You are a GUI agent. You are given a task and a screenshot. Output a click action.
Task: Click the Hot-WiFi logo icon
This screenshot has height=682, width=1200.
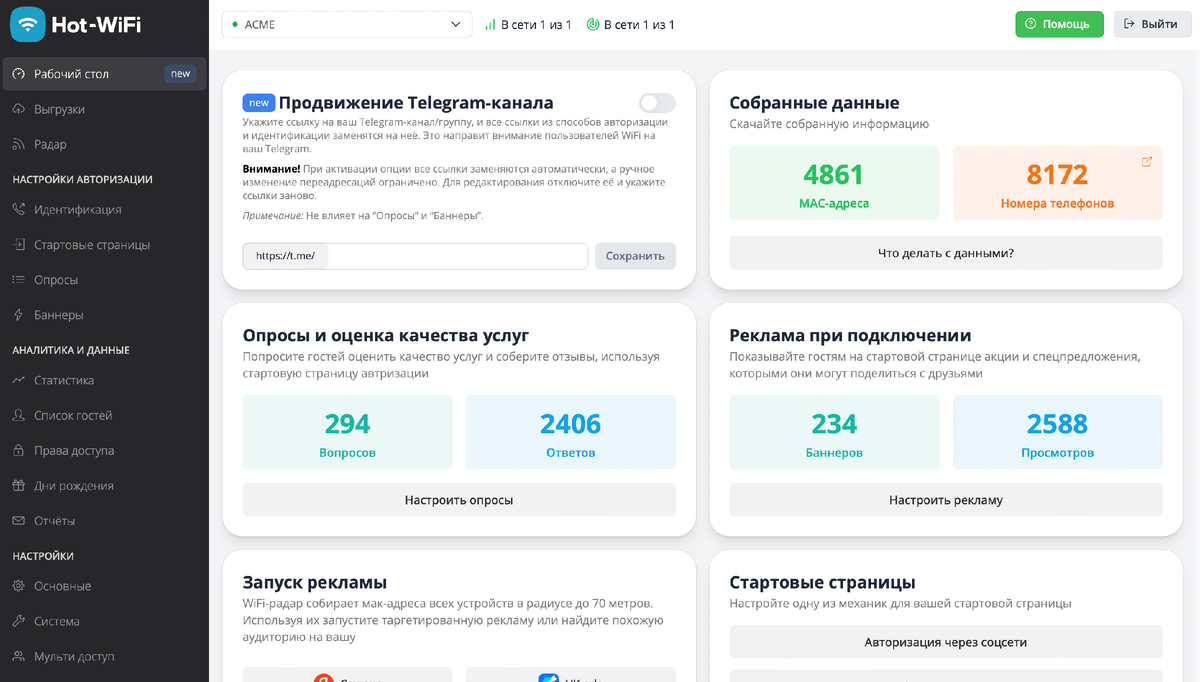(x=26, y=23)
